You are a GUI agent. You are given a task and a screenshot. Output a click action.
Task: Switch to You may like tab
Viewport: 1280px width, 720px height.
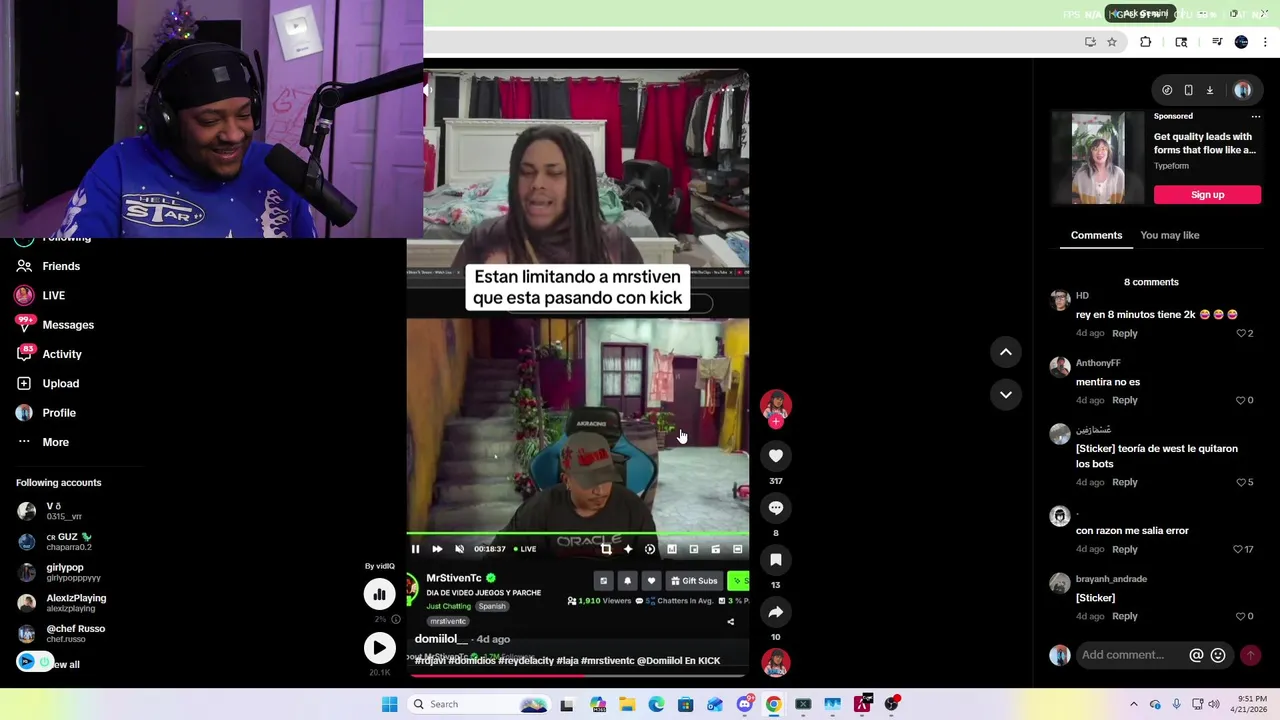(x=1169, y=235)
